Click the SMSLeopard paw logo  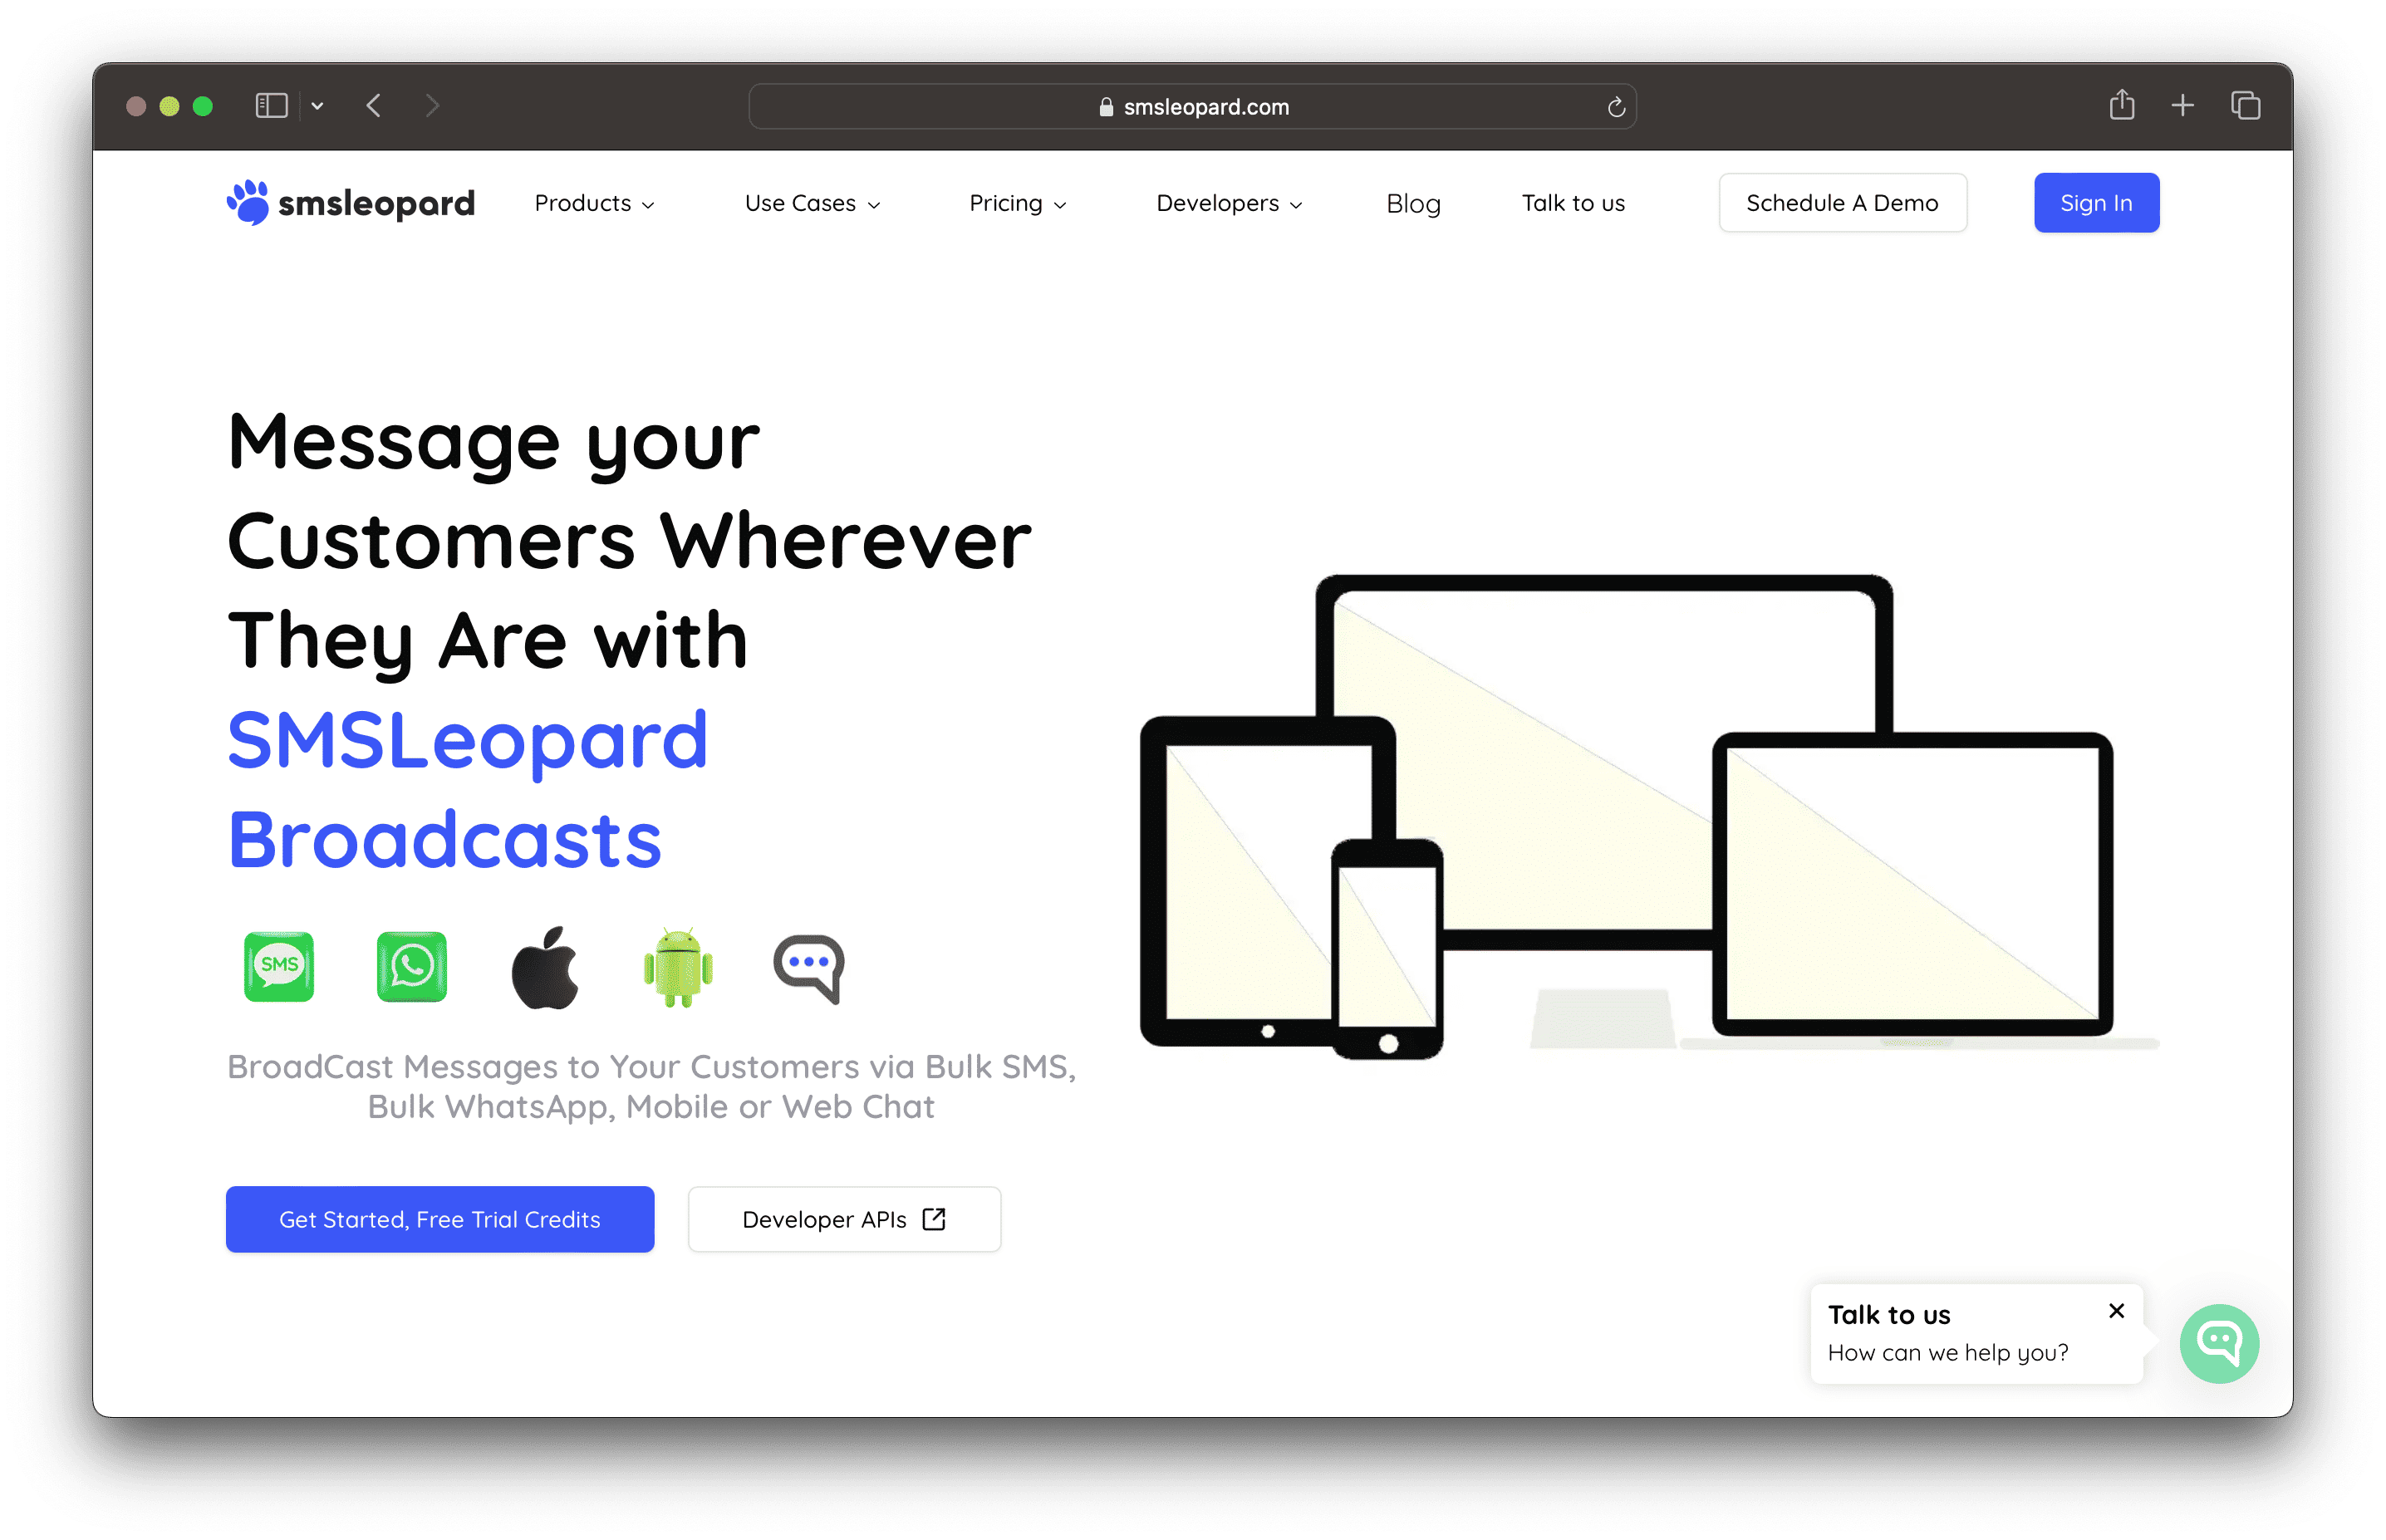pos(248,201)
